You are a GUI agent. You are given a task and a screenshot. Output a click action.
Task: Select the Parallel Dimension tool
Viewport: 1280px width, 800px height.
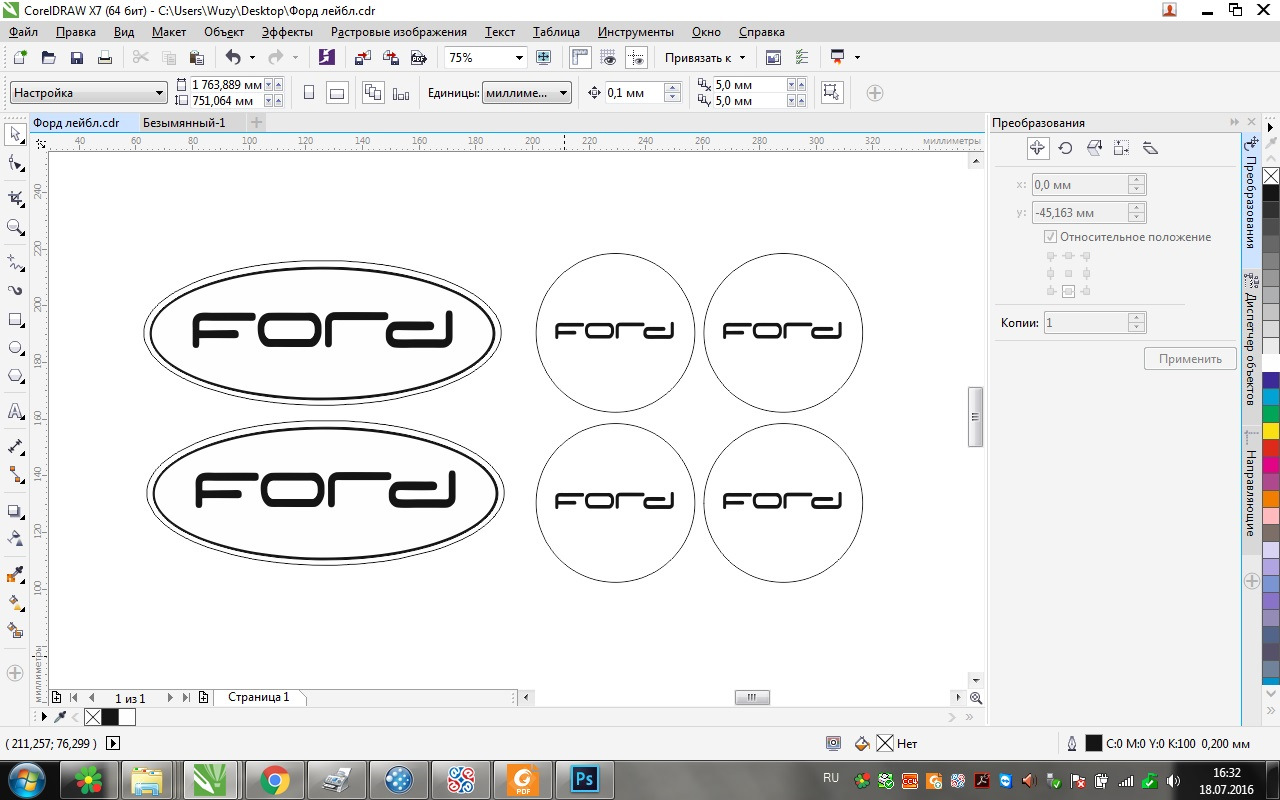(x=15, y=446)
